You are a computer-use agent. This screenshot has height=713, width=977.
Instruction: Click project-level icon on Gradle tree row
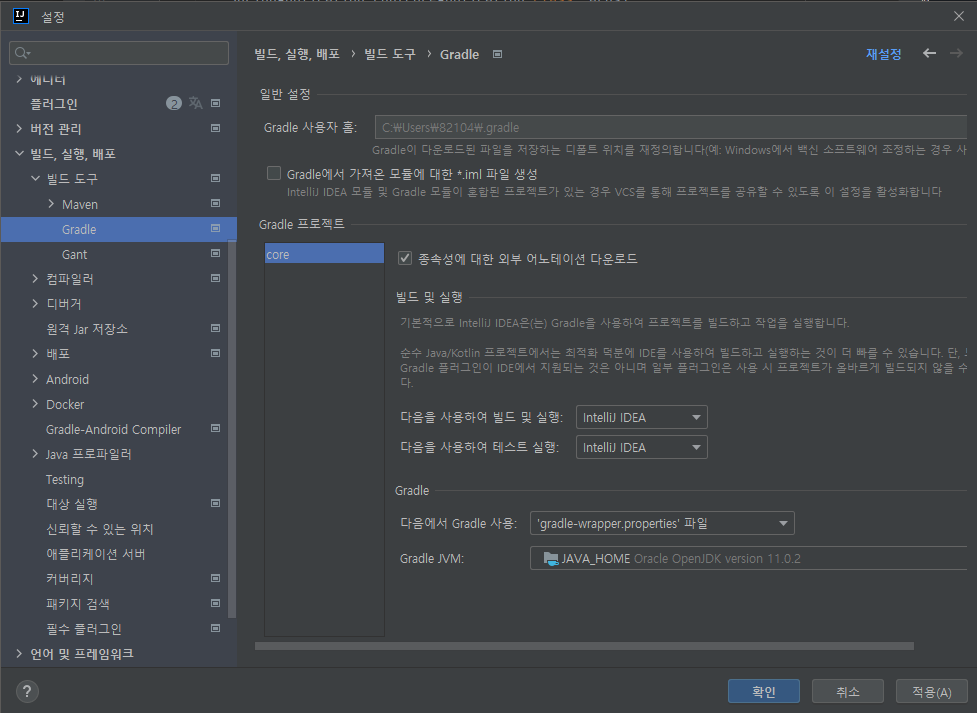[216, 229]
